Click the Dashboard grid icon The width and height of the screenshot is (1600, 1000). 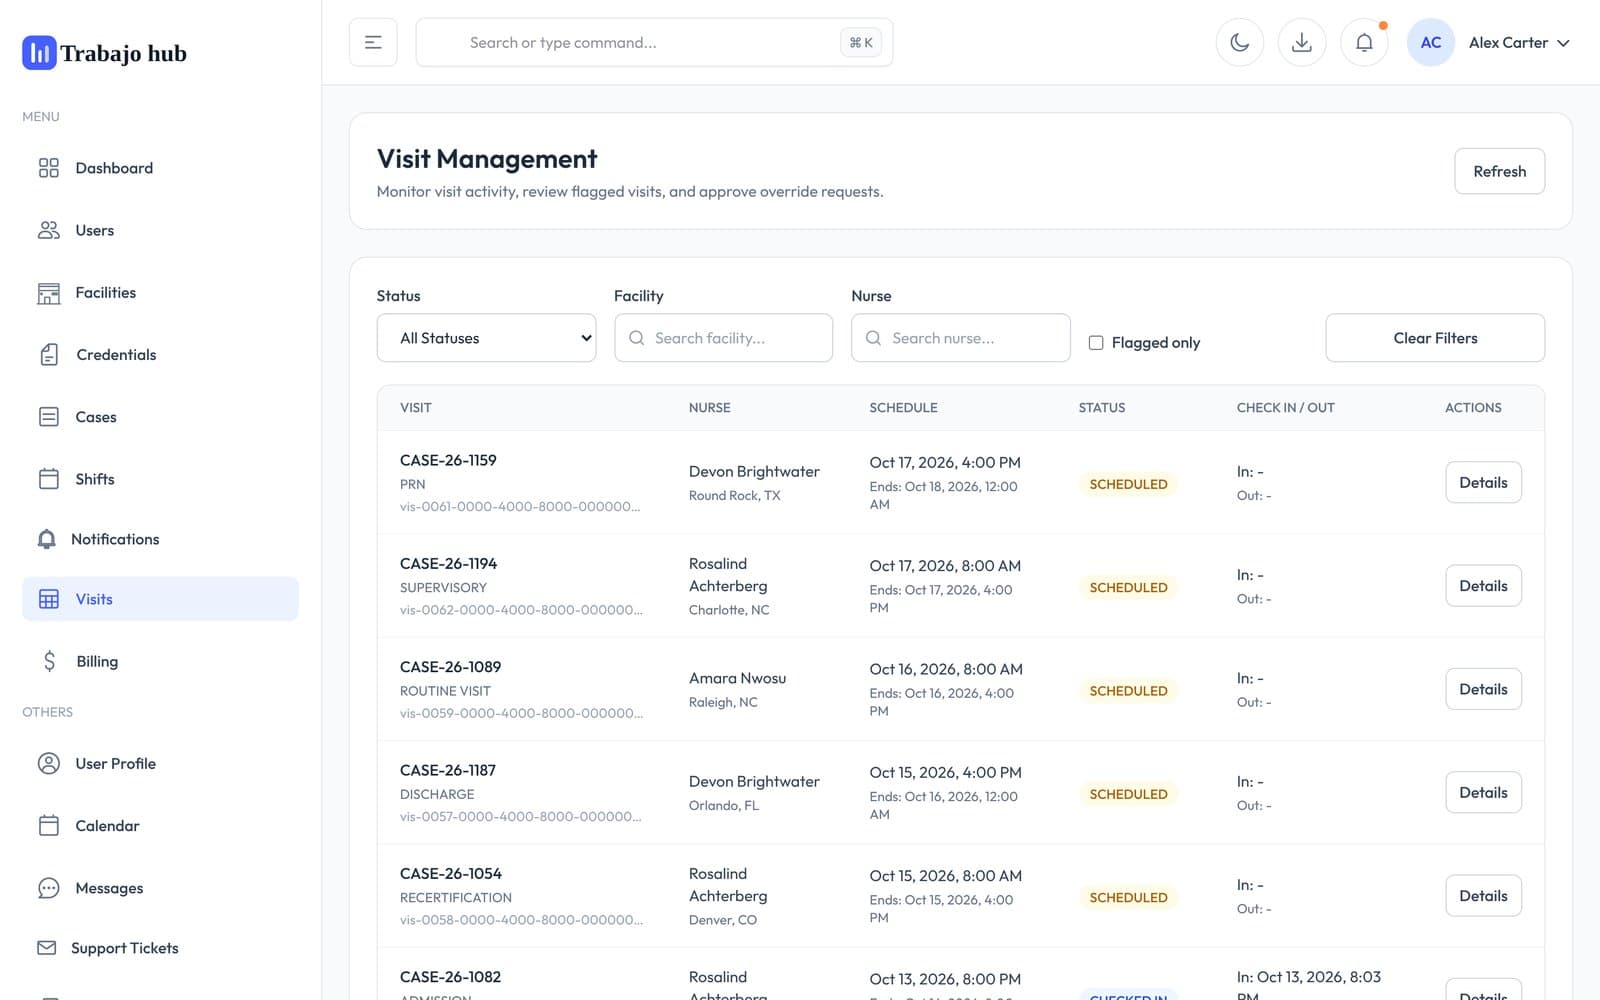pos(48,168)
